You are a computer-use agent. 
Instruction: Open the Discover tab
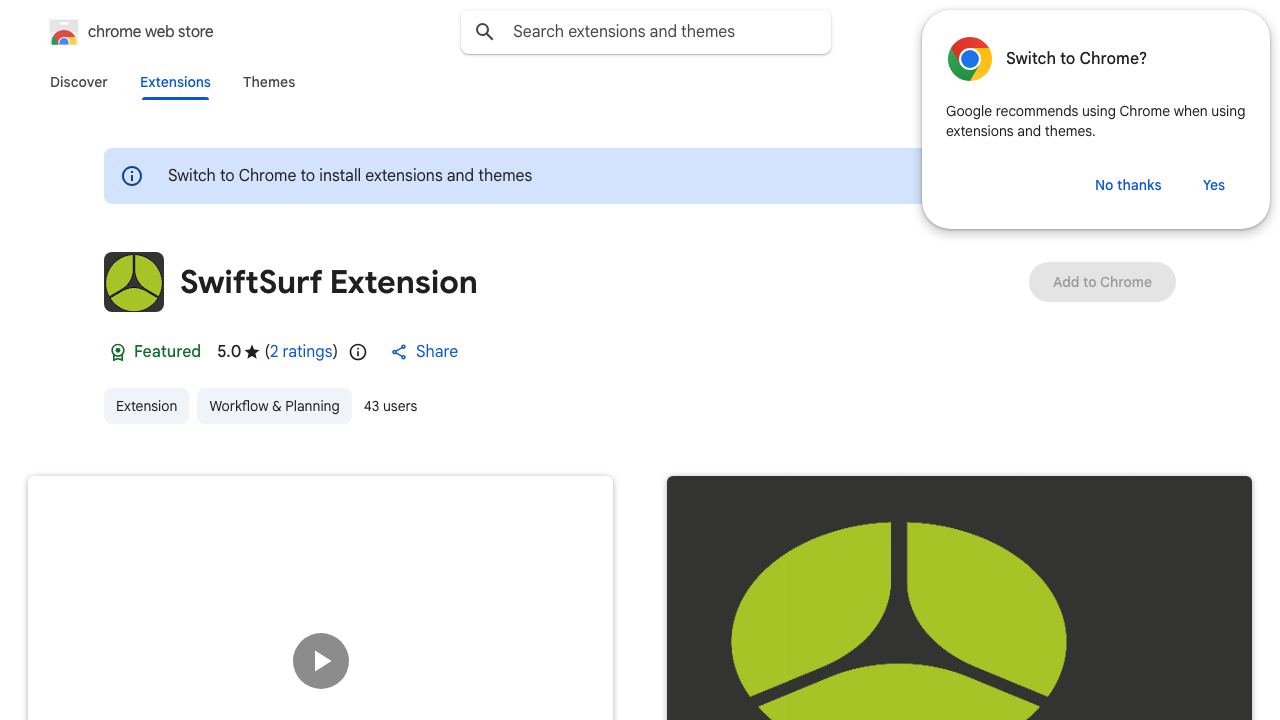79,82
